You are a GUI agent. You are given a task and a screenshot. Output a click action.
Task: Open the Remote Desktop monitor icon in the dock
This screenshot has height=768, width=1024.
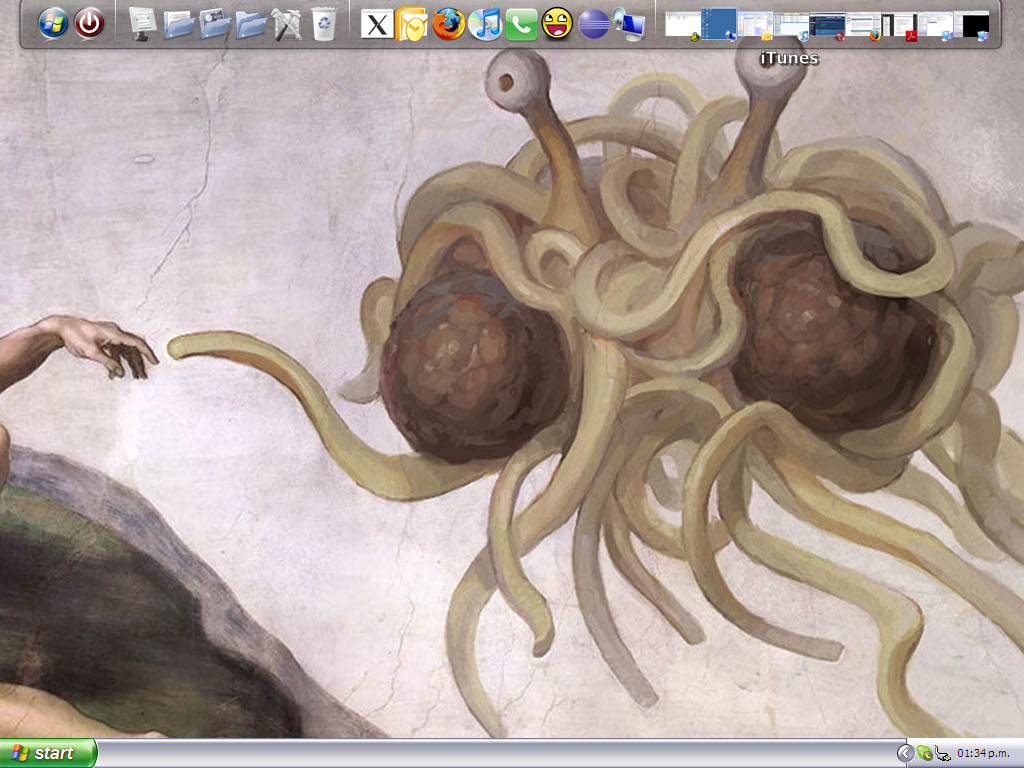tap(630, 25)
